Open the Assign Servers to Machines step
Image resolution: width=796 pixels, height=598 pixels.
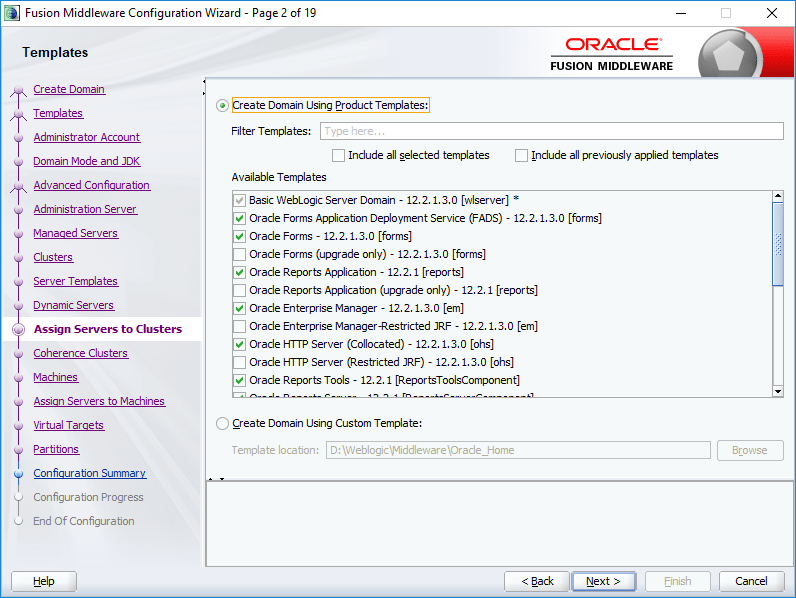pos(99,401)
